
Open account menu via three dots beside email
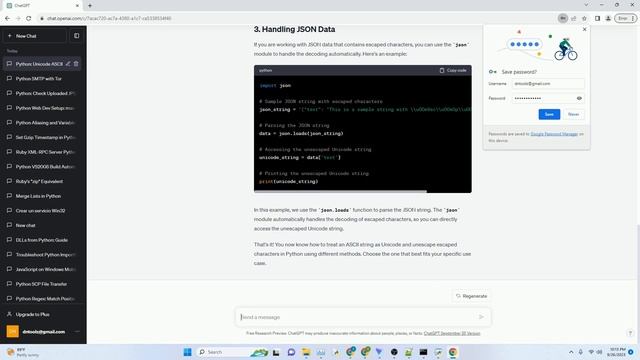[x=77, y=331]
